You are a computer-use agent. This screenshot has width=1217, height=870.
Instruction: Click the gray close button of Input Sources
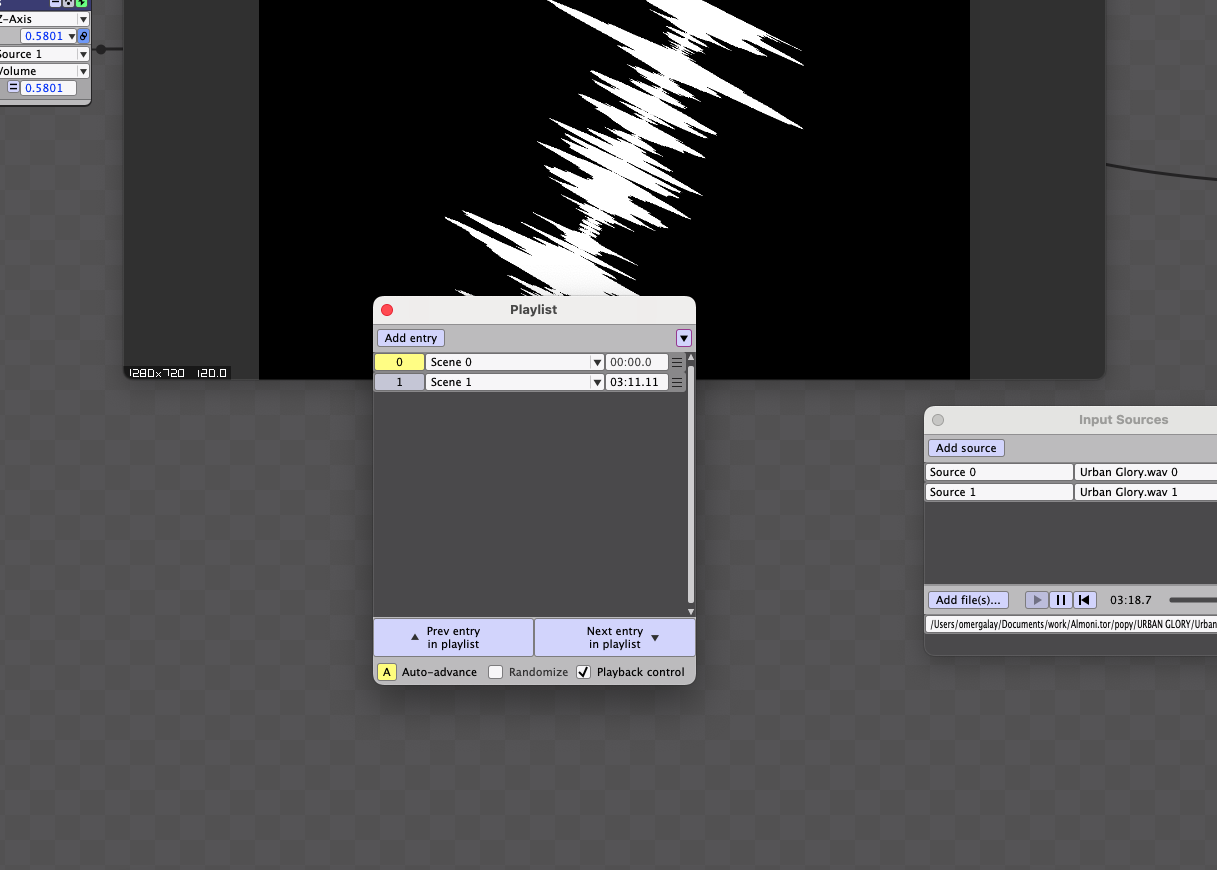pyautogui.click(x=938, y=420)
